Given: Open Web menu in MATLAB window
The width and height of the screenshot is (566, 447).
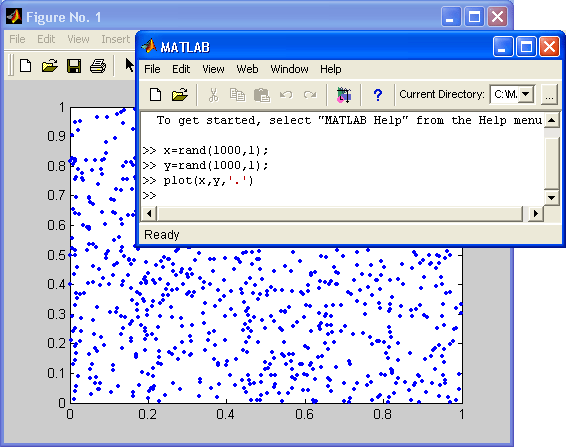Looking at the screenshot, I should click(247, 69).
